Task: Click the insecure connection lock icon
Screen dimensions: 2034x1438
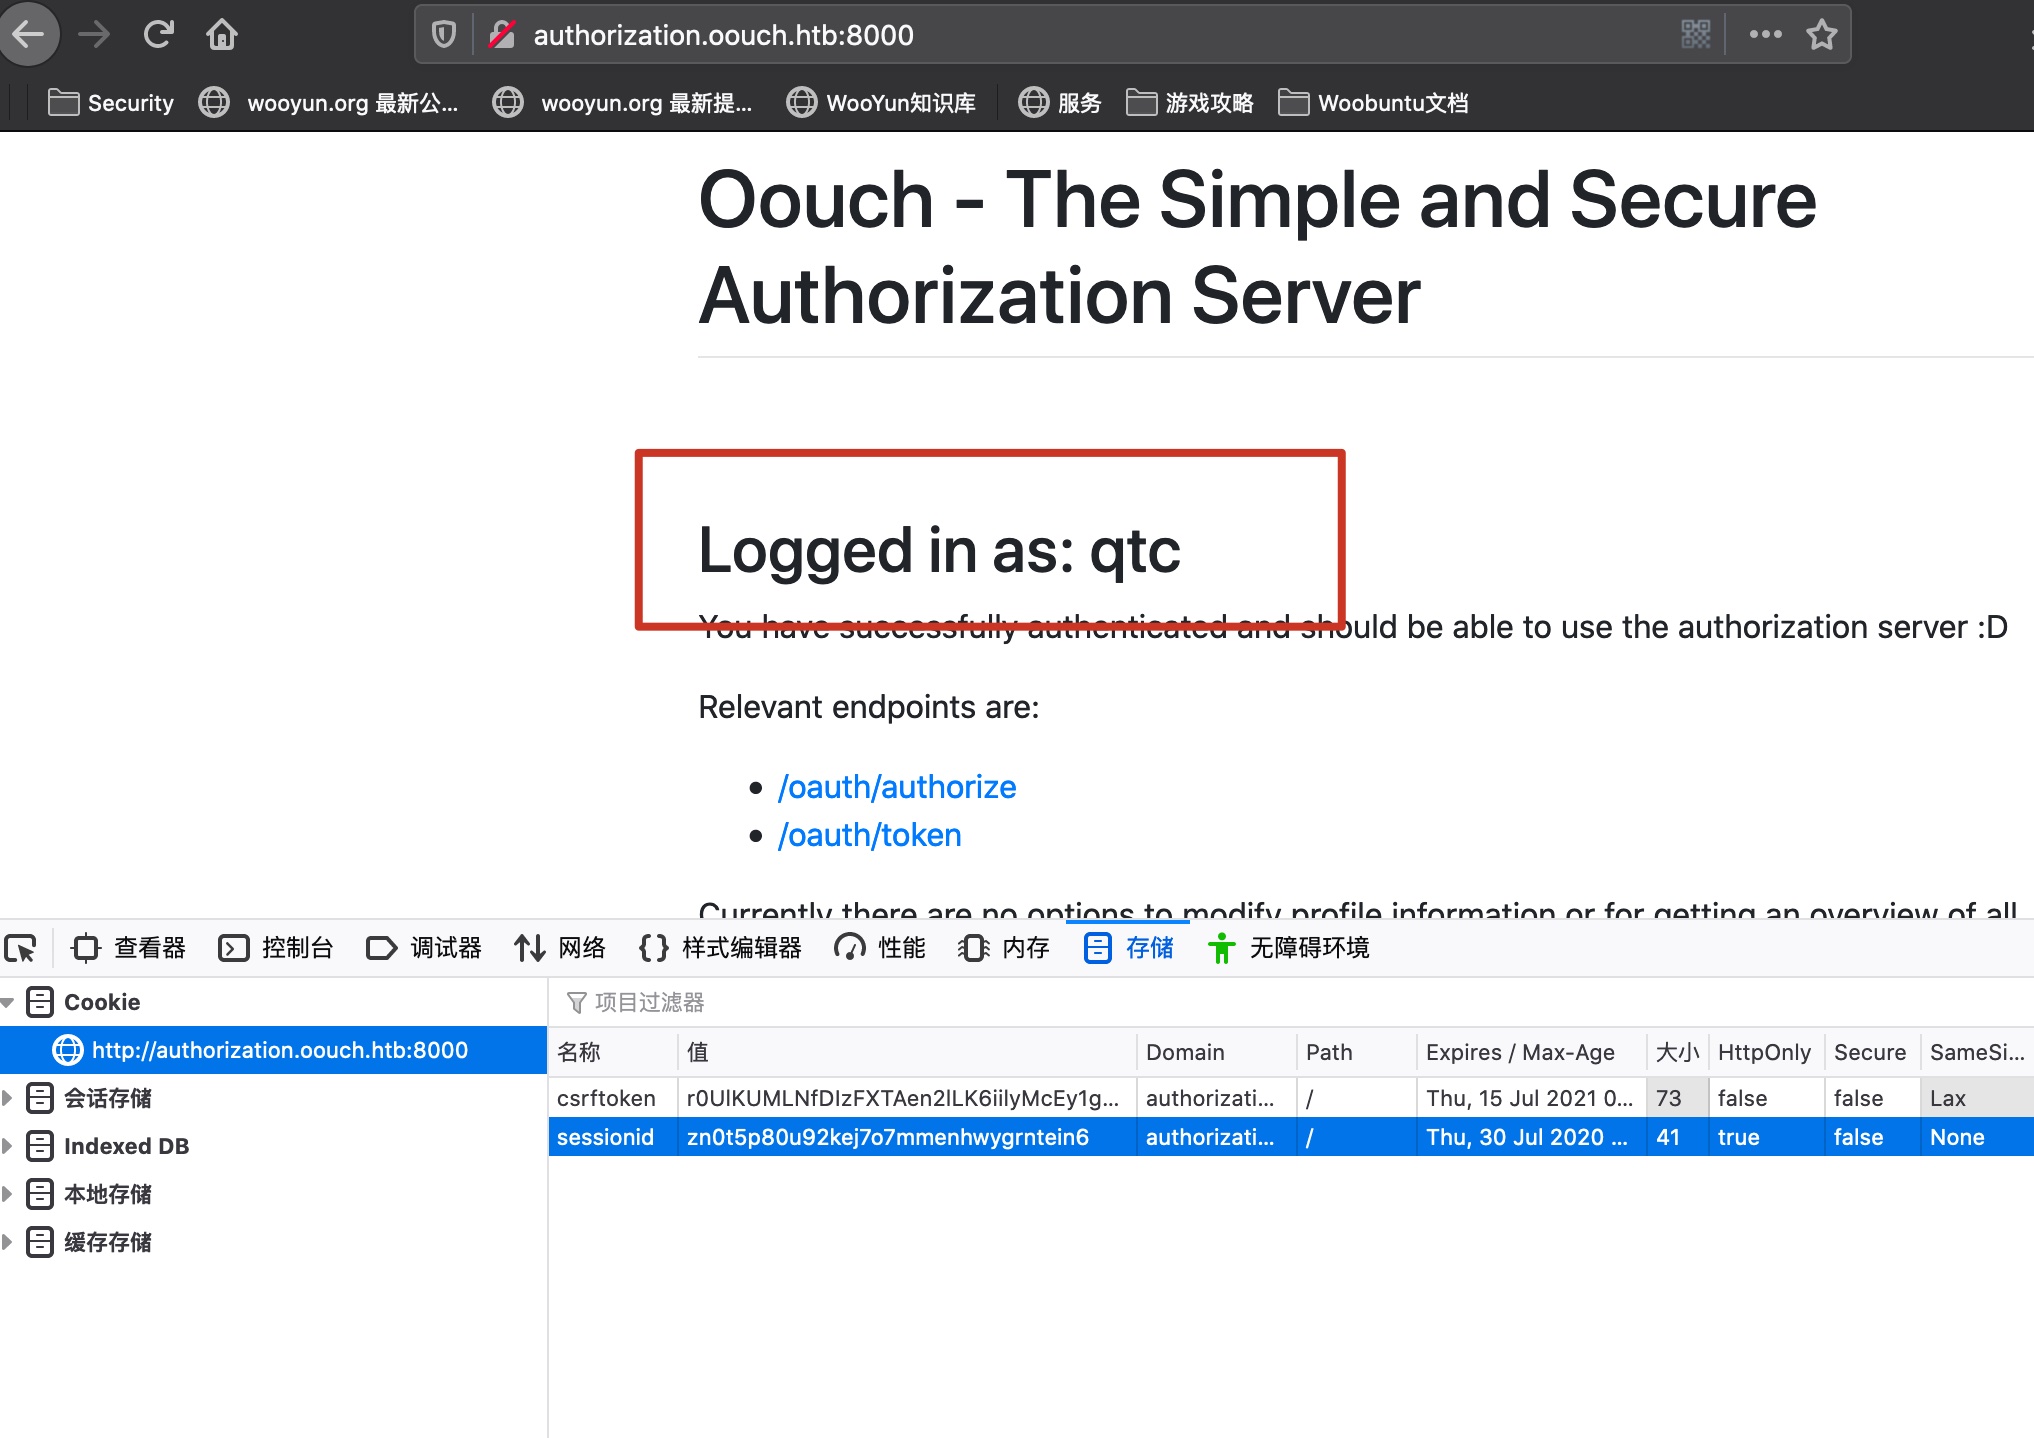Action: (501, 35)
